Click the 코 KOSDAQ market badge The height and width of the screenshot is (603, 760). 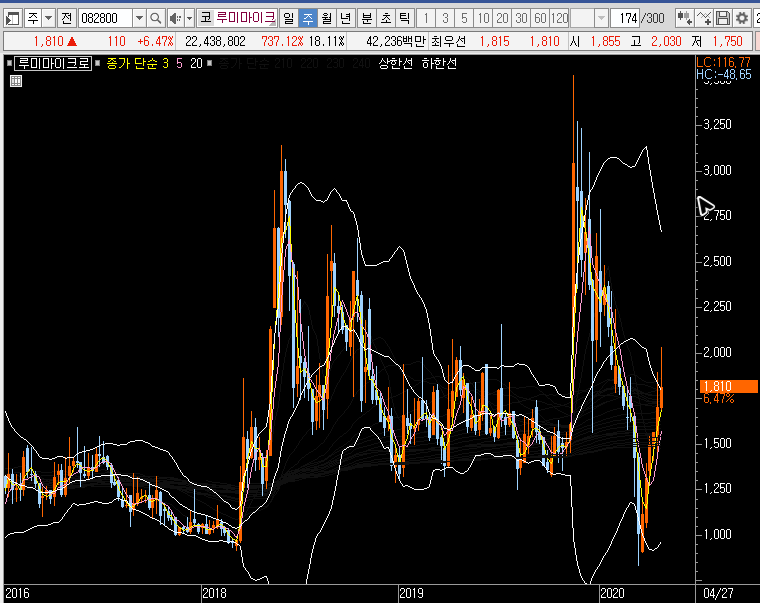[206, 19]
